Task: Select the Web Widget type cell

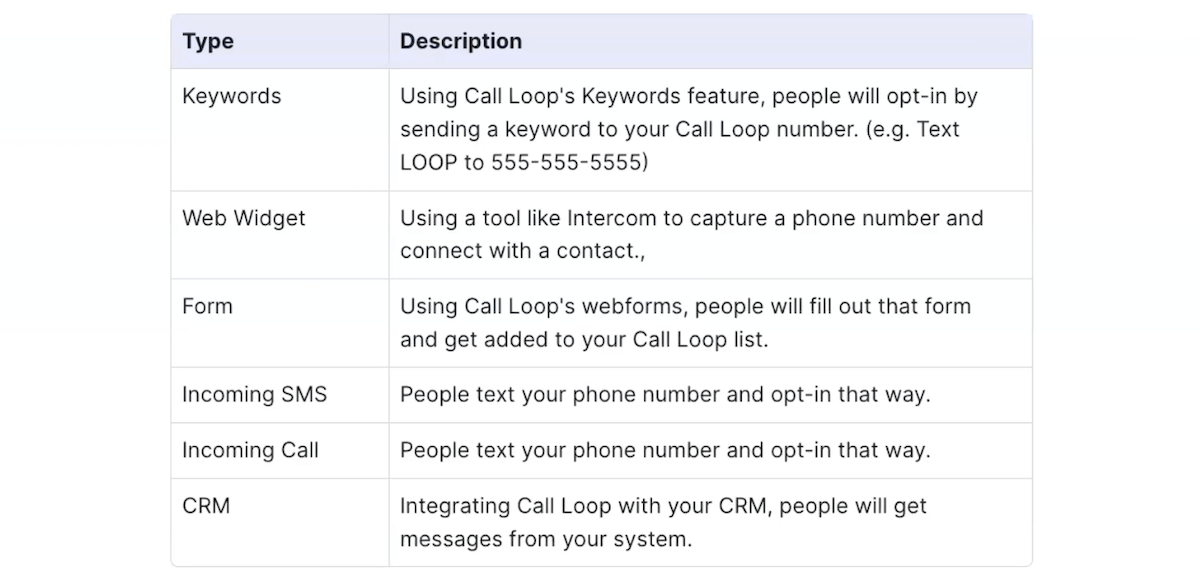Action: point(280,234)
